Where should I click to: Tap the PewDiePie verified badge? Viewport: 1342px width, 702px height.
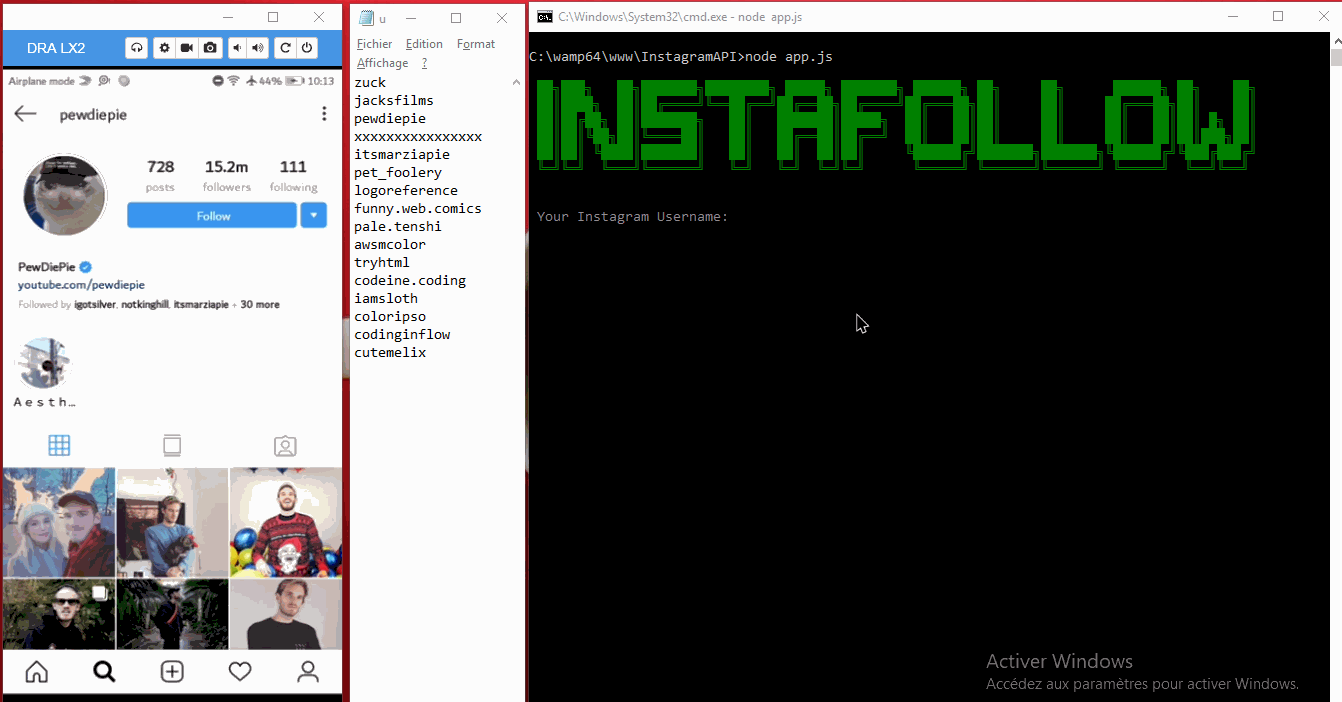(x=86, y=267)
